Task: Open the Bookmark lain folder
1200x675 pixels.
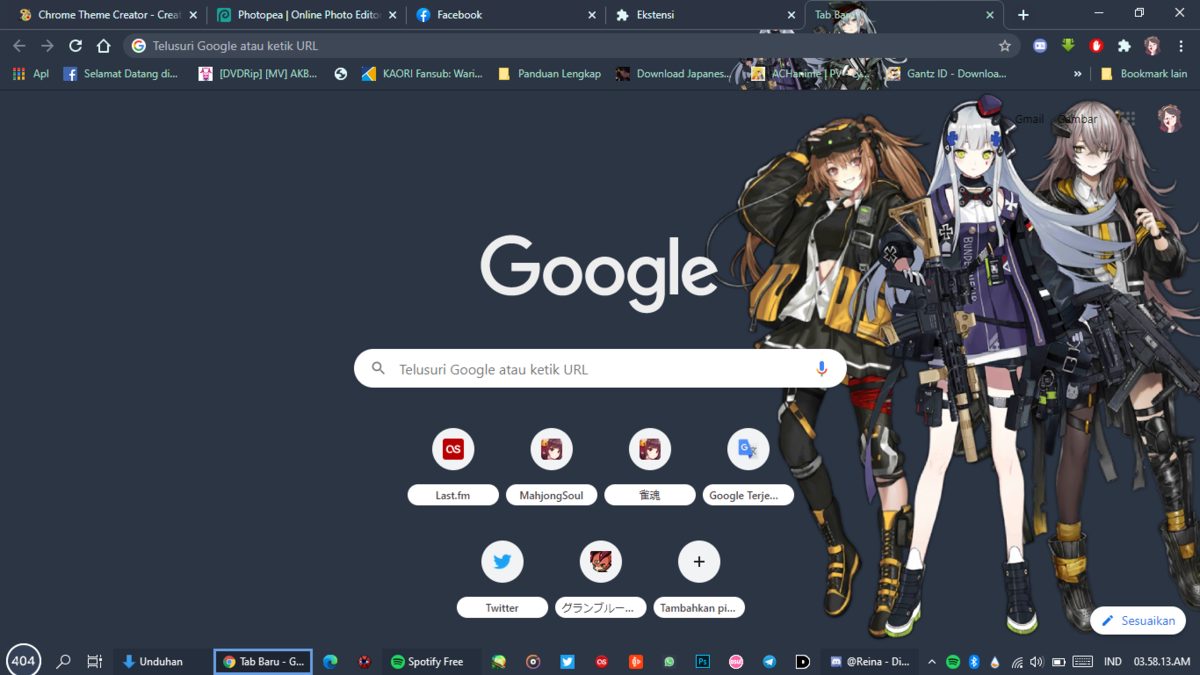Action: click(1144, 74)
